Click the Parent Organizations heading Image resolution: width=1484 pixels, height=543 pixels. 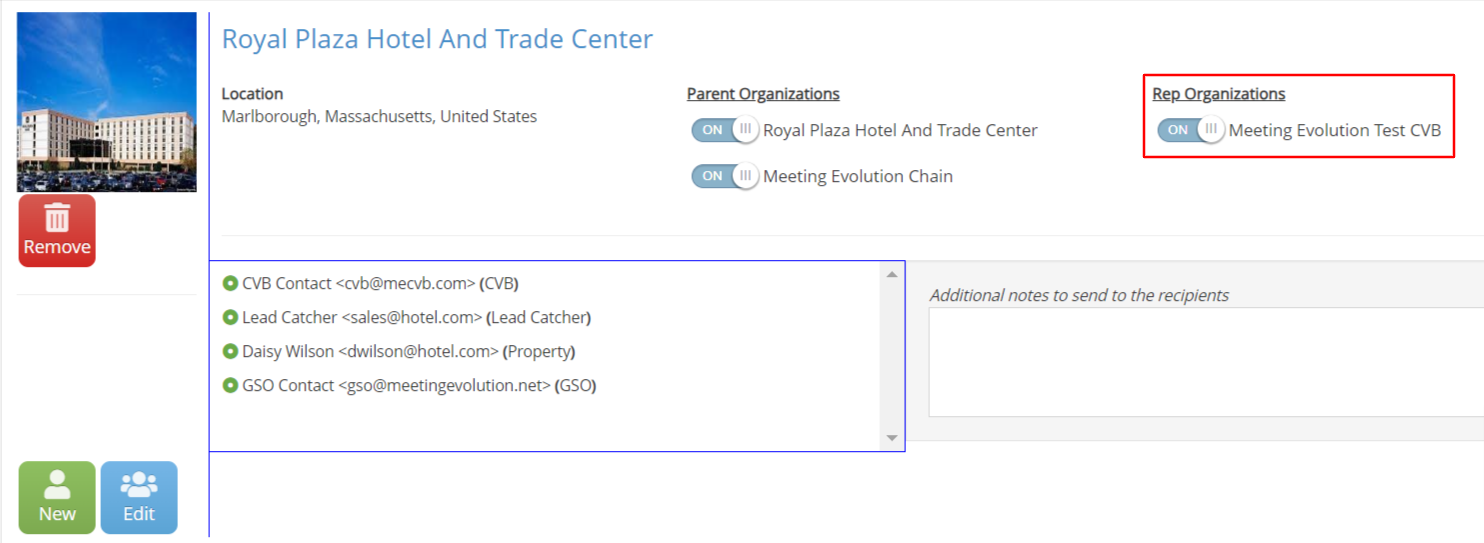click(x=763, y=94)
